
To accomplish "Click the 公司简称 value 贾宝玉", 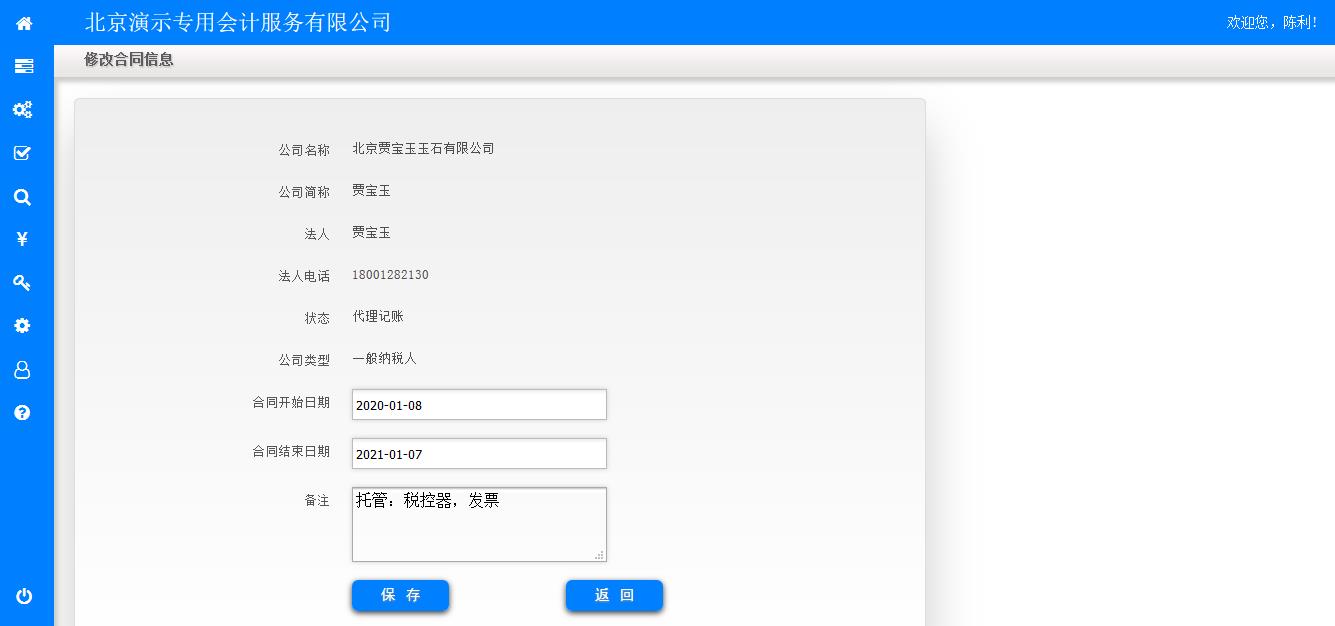I will coord(371,191).
